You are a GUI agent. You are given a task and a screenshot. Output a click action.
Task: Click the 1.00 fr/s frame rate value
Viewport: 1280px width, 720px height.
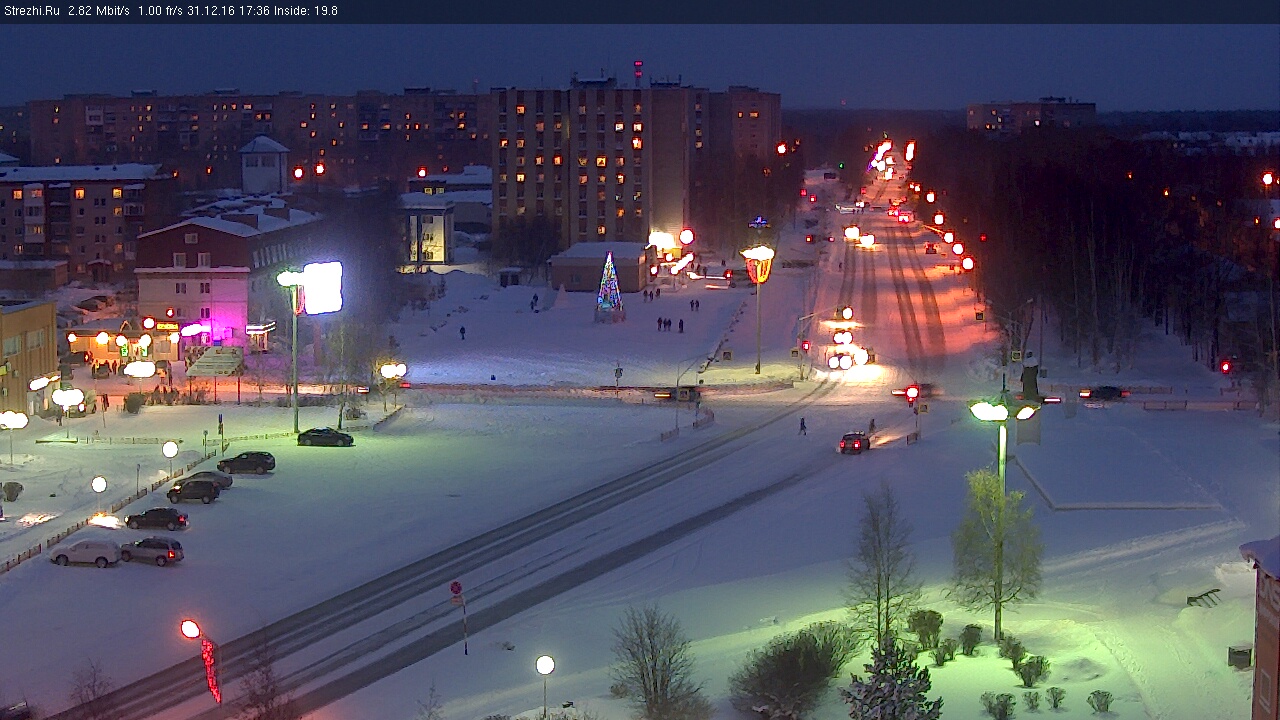coord(160,11)
